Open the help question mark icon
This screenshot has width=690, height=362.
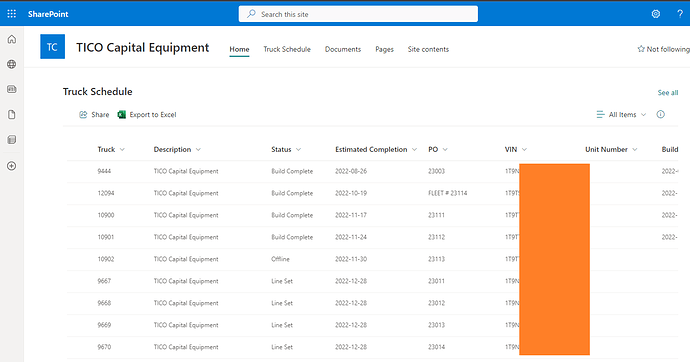click(x=680, y=14)
